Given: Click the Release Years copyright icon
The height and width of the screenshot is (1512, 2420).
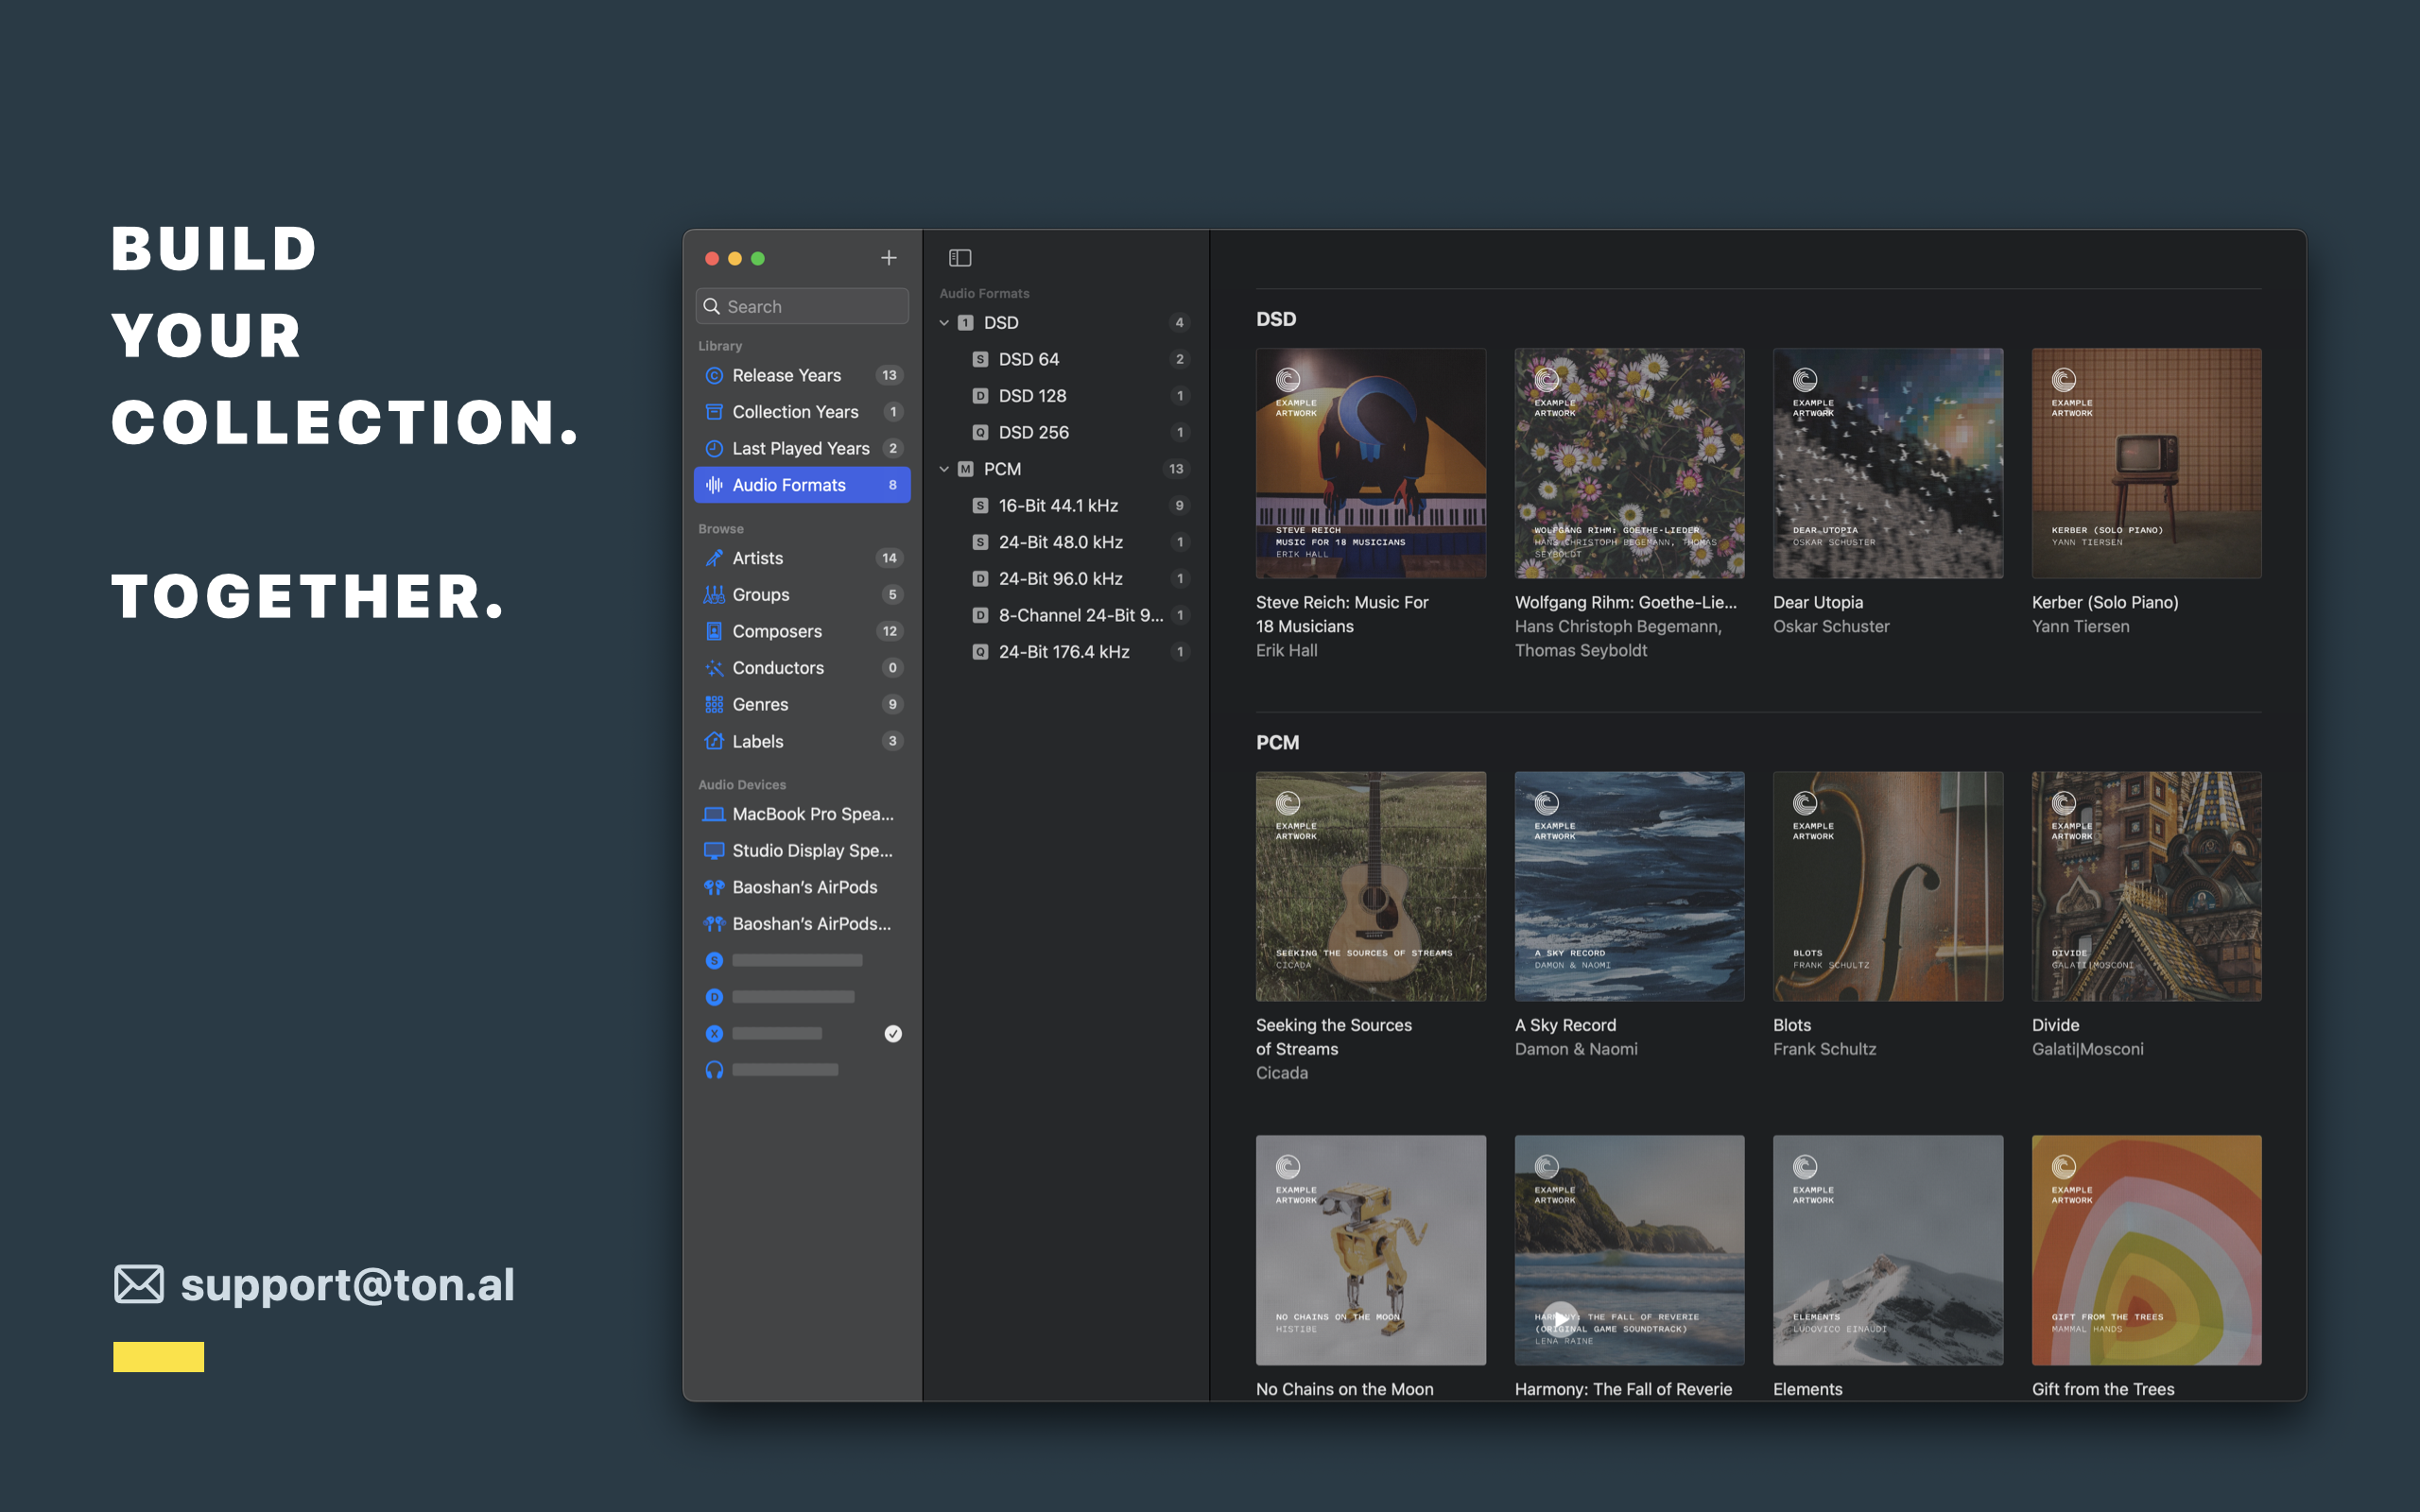Looking at the screenshot, I should click(714, 375).
